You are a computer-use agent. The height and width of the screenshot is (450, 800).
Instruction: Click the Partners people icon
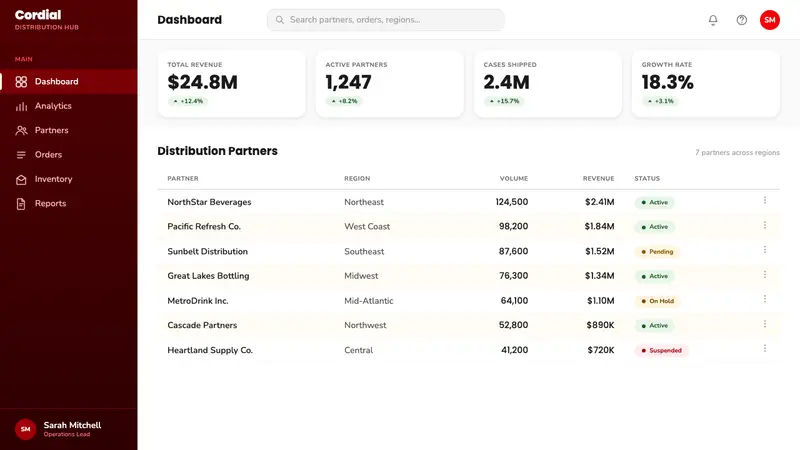click(21, 131)
